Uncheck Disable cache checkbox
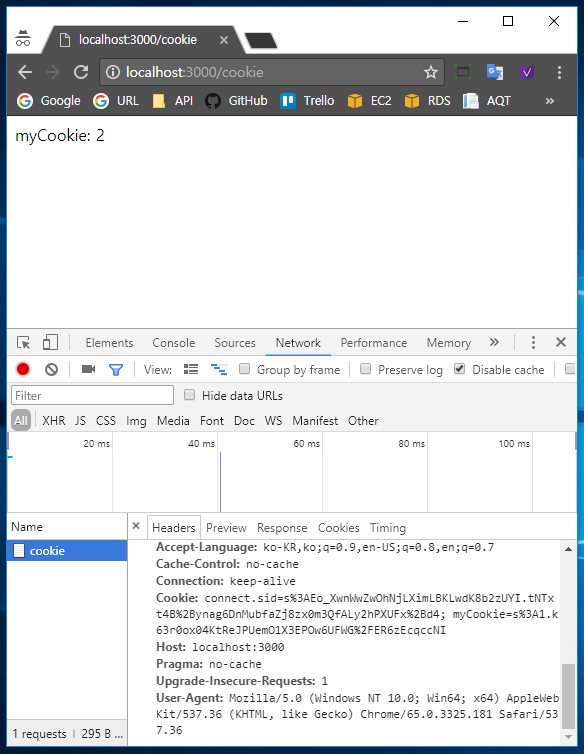584x754 pixels. tap(460, 369)
